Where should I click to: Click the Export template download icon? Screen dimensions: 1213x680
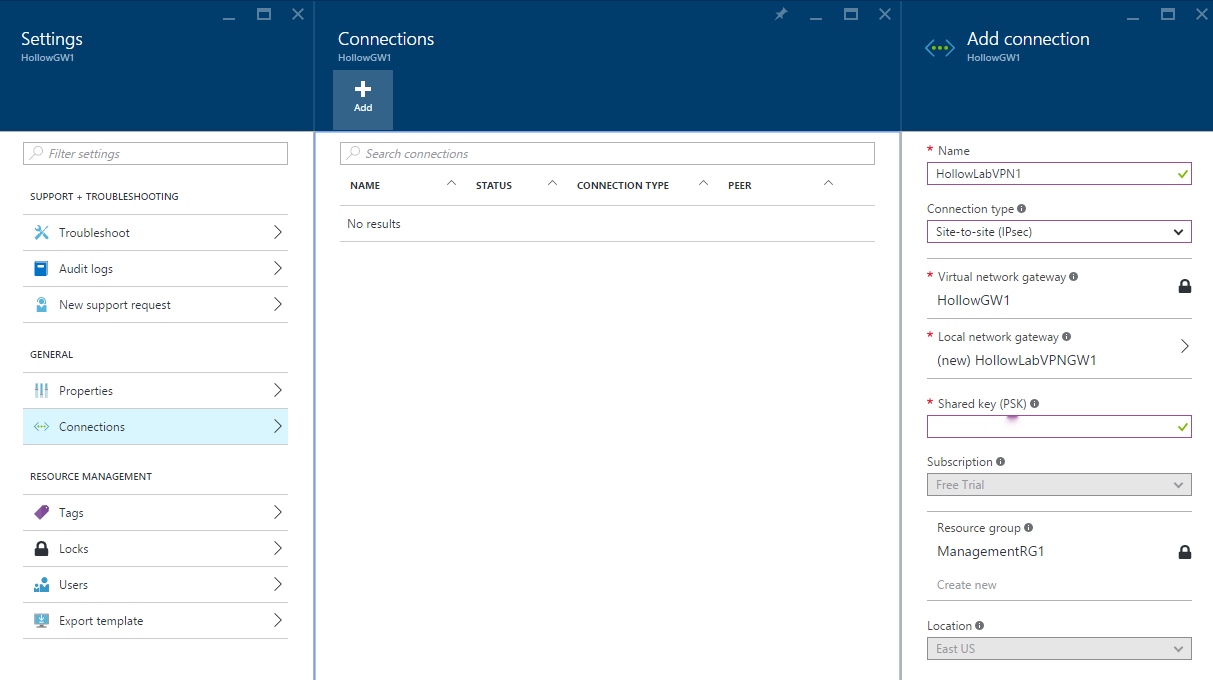41,620
